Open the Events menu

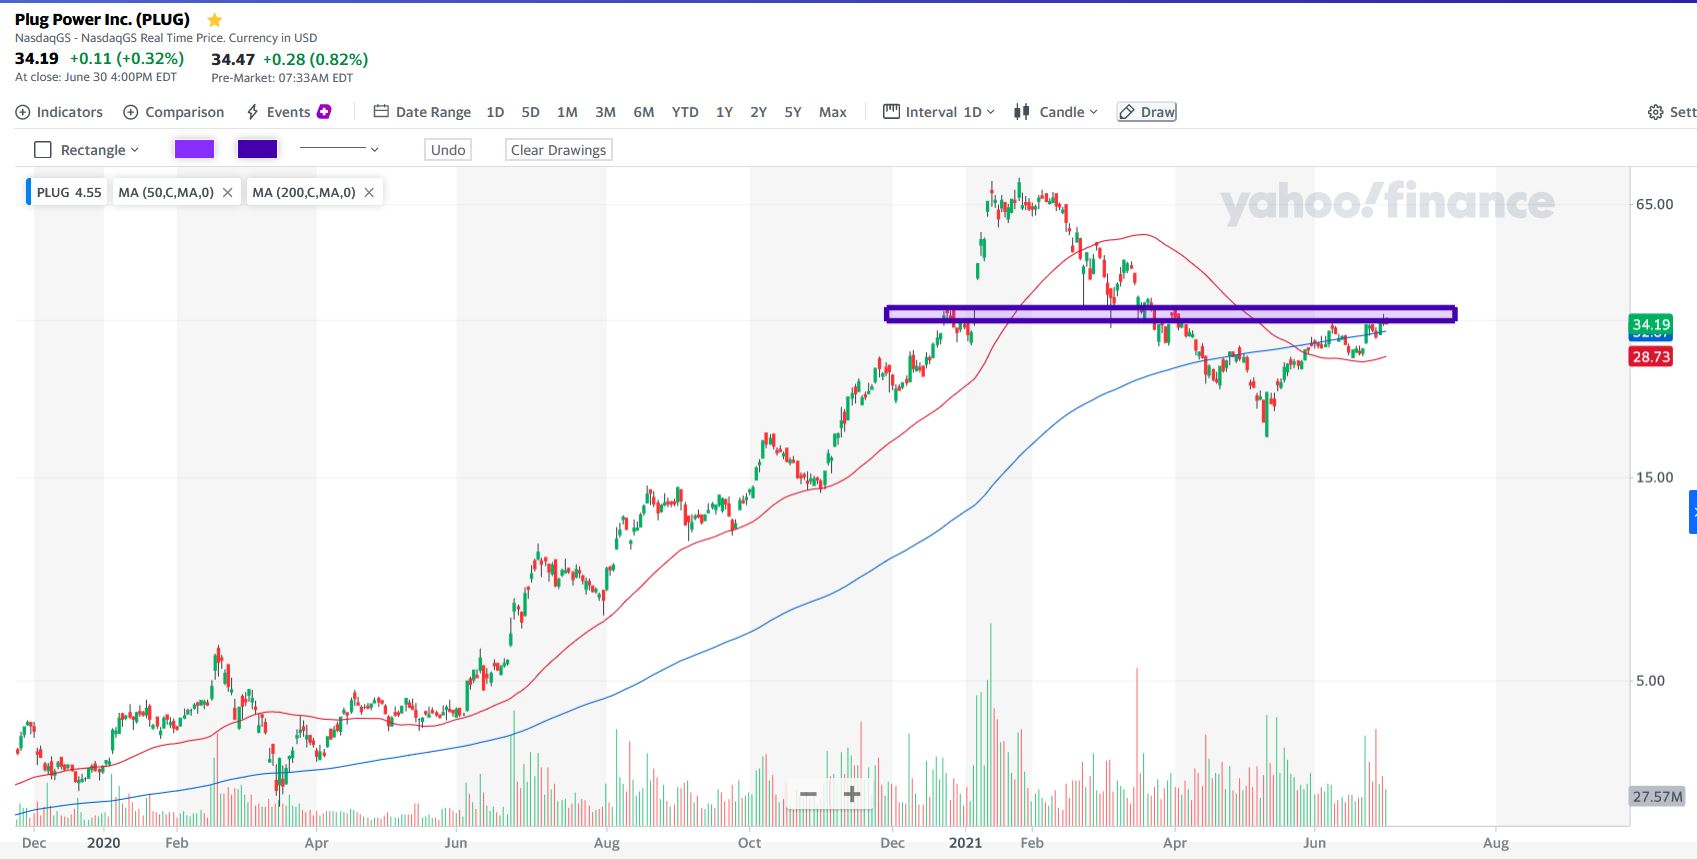pos(288,112)
